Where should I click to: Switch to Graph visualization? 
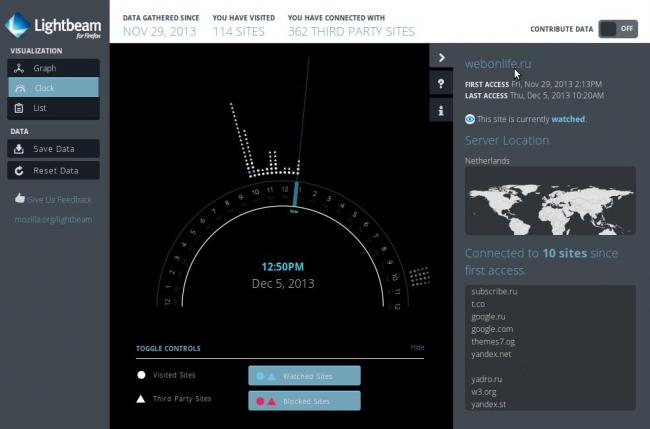[53, 68]
